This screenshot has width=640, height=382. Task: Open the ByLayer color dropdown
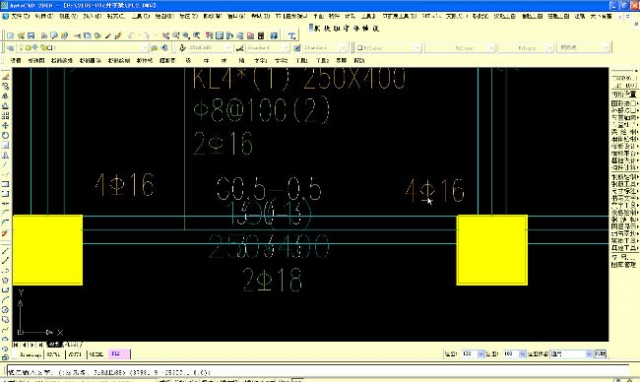coord(386,48)
